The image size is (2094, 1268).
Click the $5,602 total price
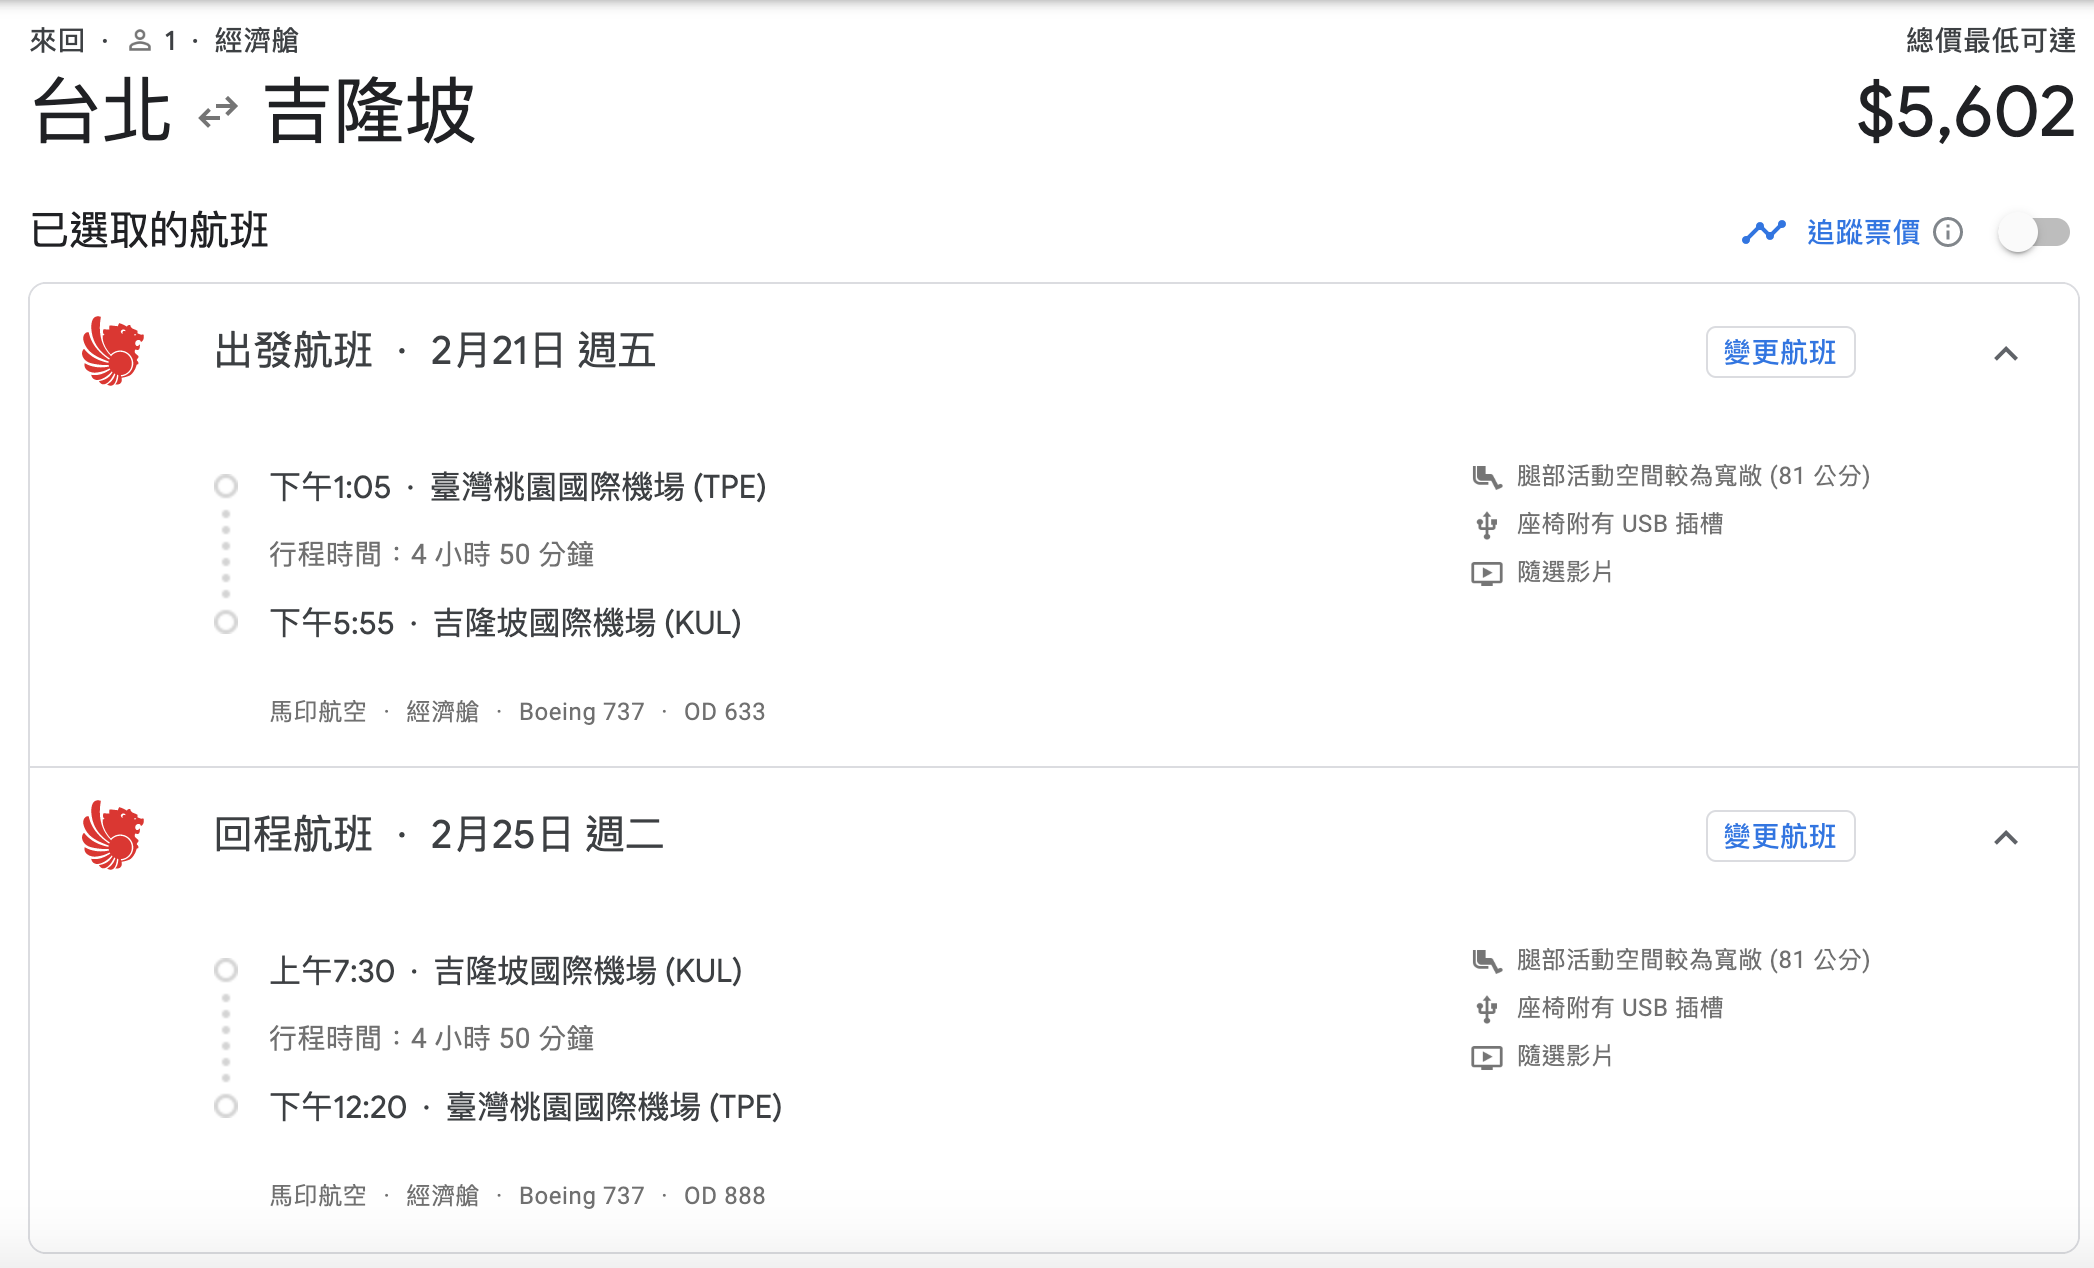(x=1965, y=111)
